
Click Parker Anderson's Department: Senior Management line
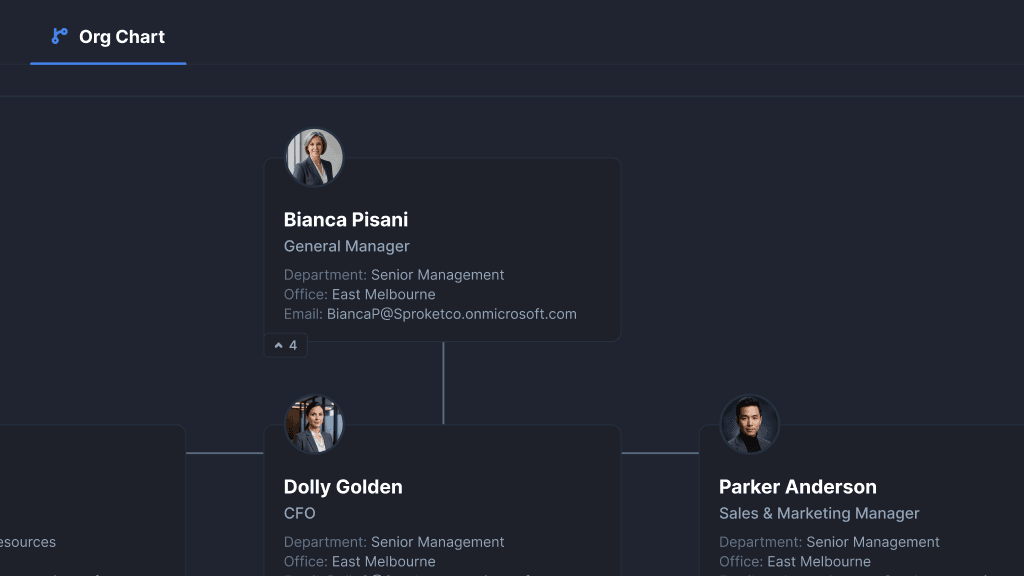pos(829,542)
